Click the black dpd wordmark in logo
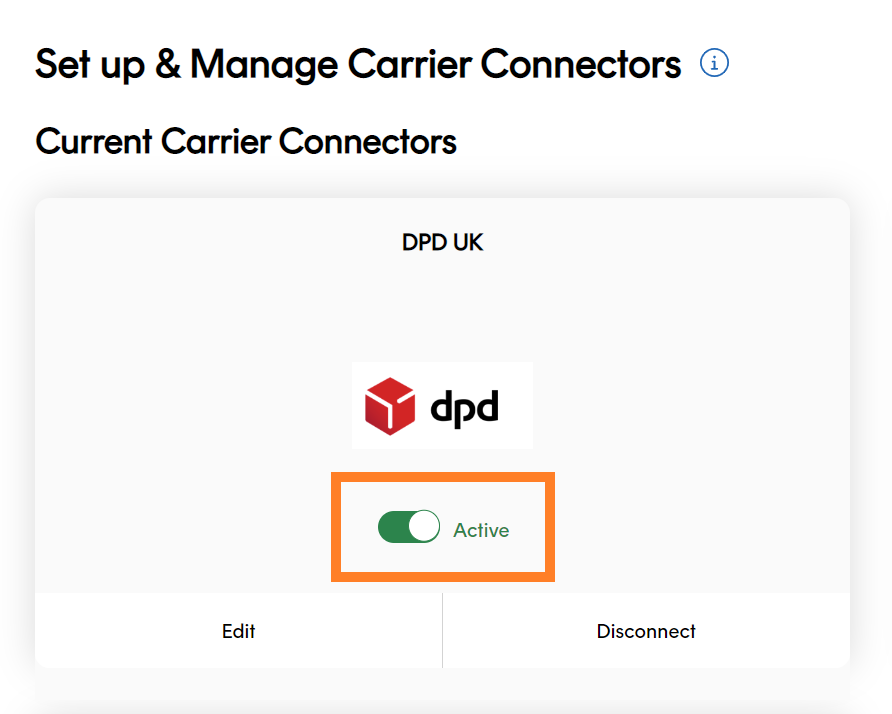The width and height of the screenshot is (892, 714). pyautogui.click(x=464, y=408)
